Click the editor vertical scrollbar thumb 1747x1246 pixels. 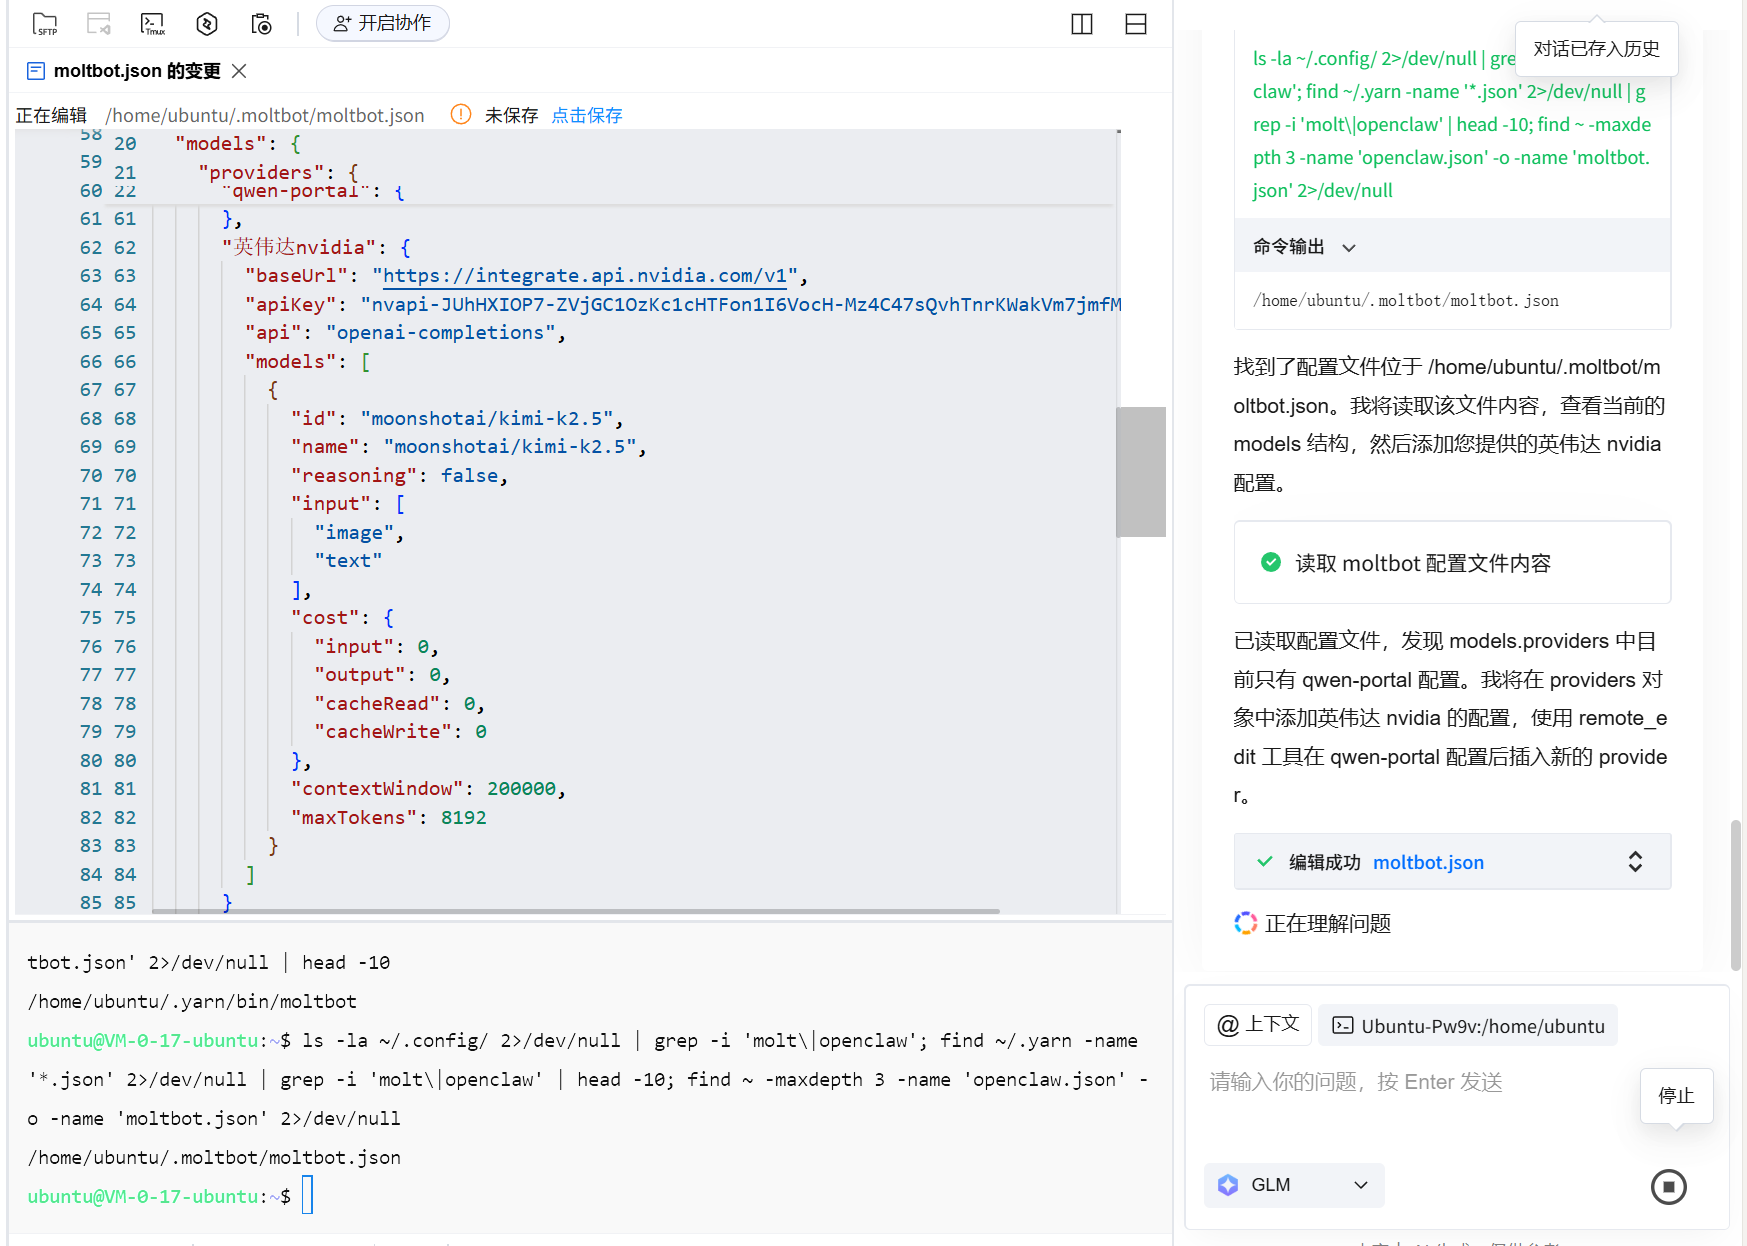coord(1140,472)
